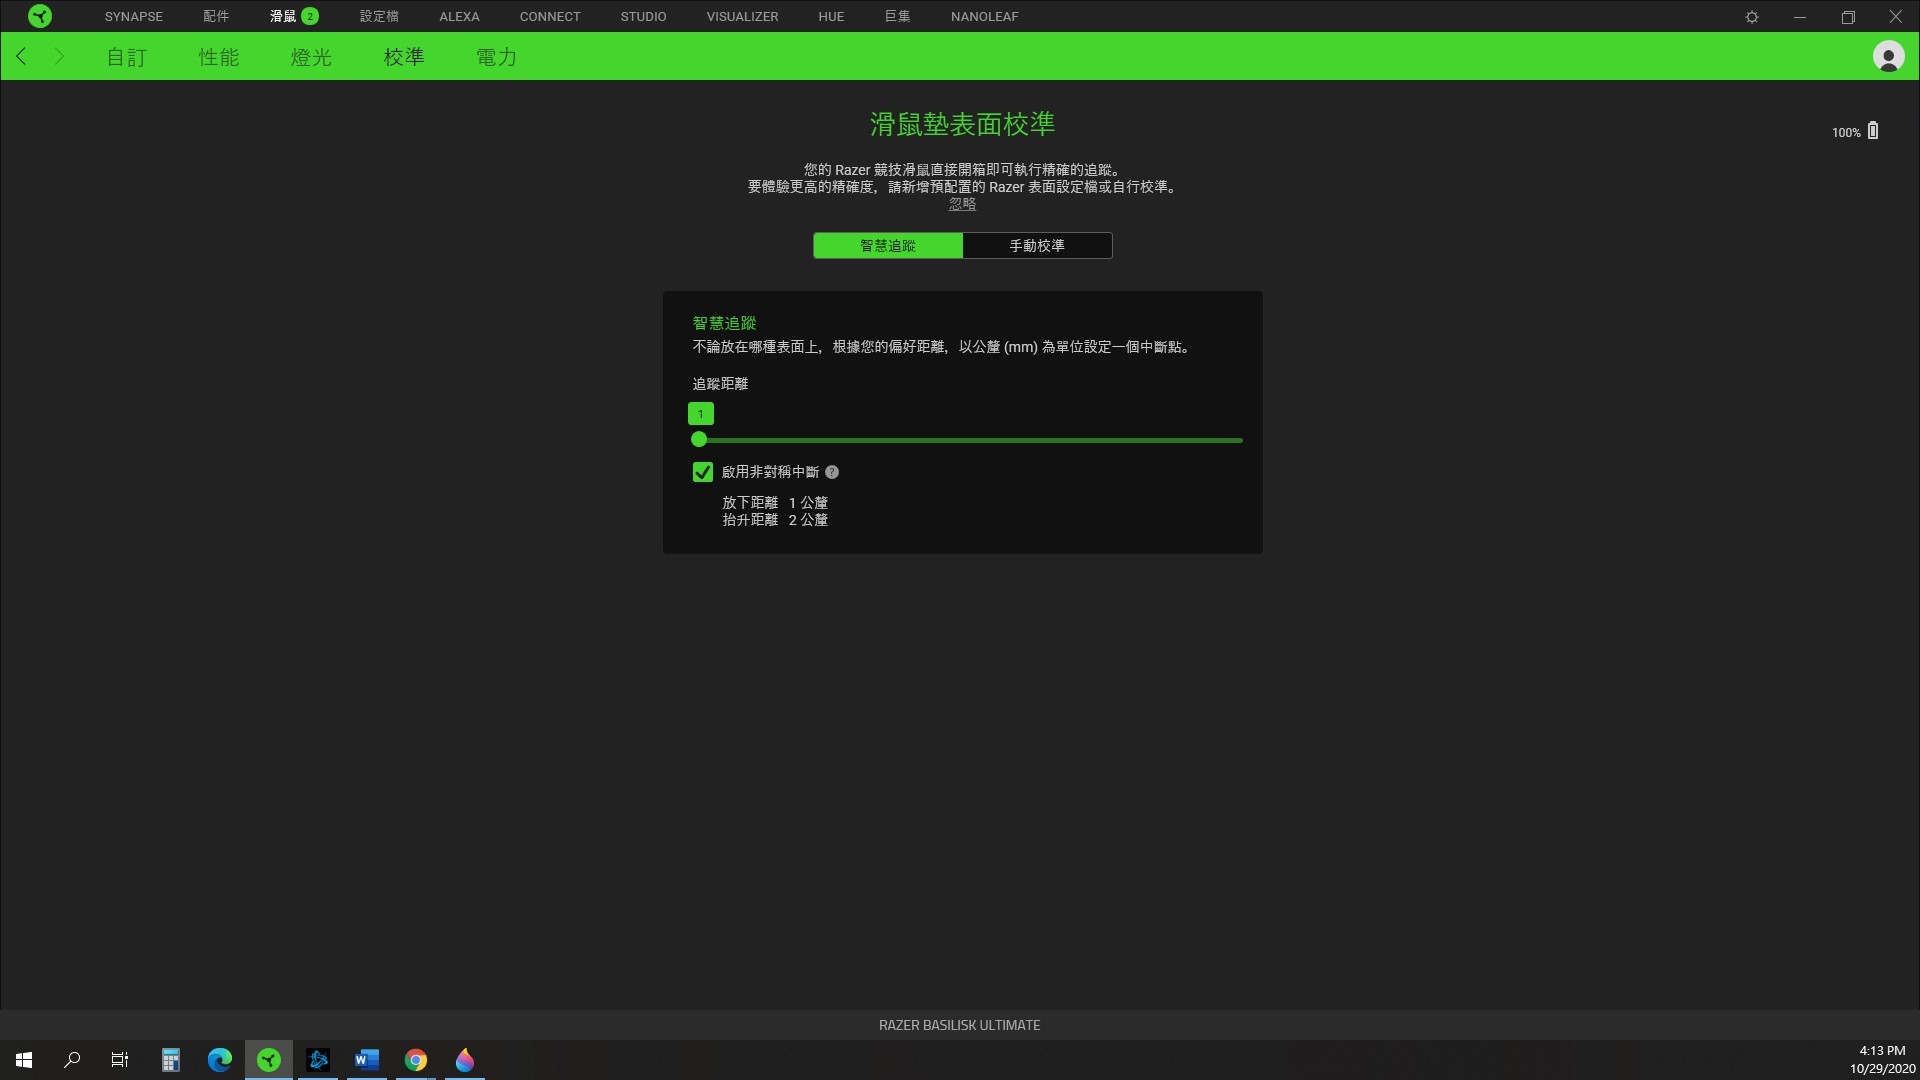Open the 巨集 tab
This screenshot has width=1920, height=1080.
pos(897,16)
